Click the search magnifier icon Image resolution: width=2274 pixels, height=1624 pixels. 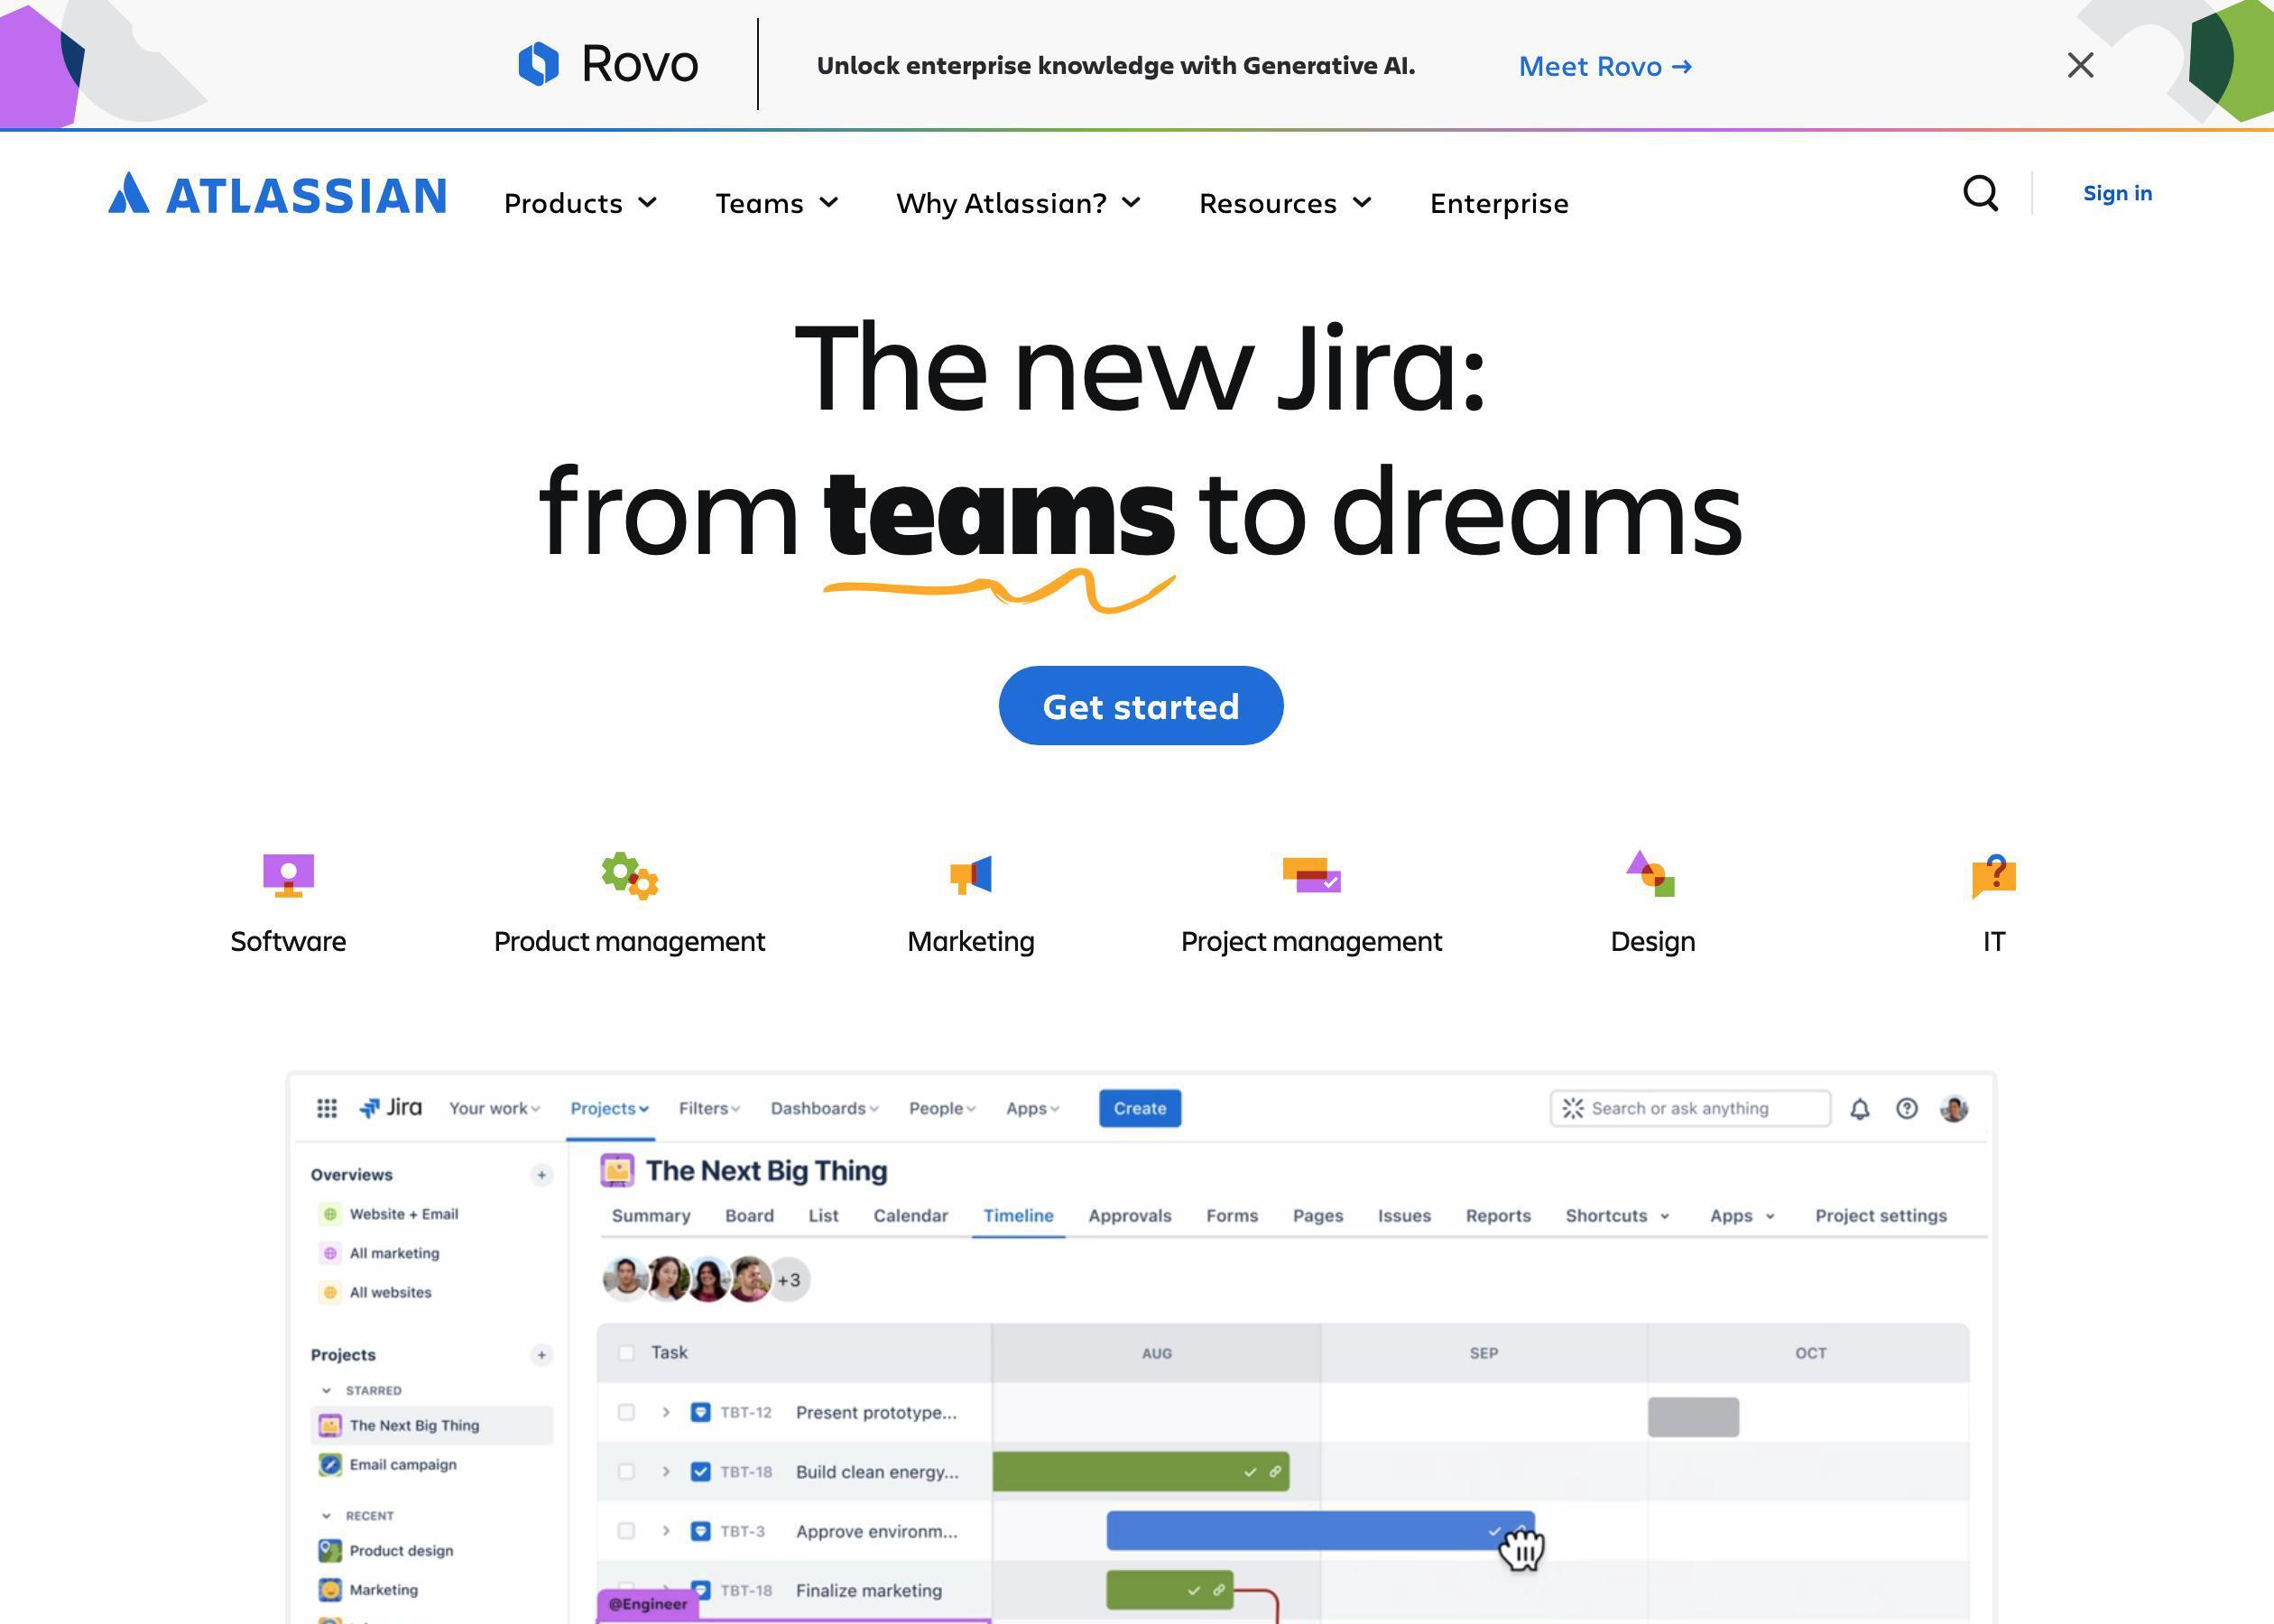1981,193
